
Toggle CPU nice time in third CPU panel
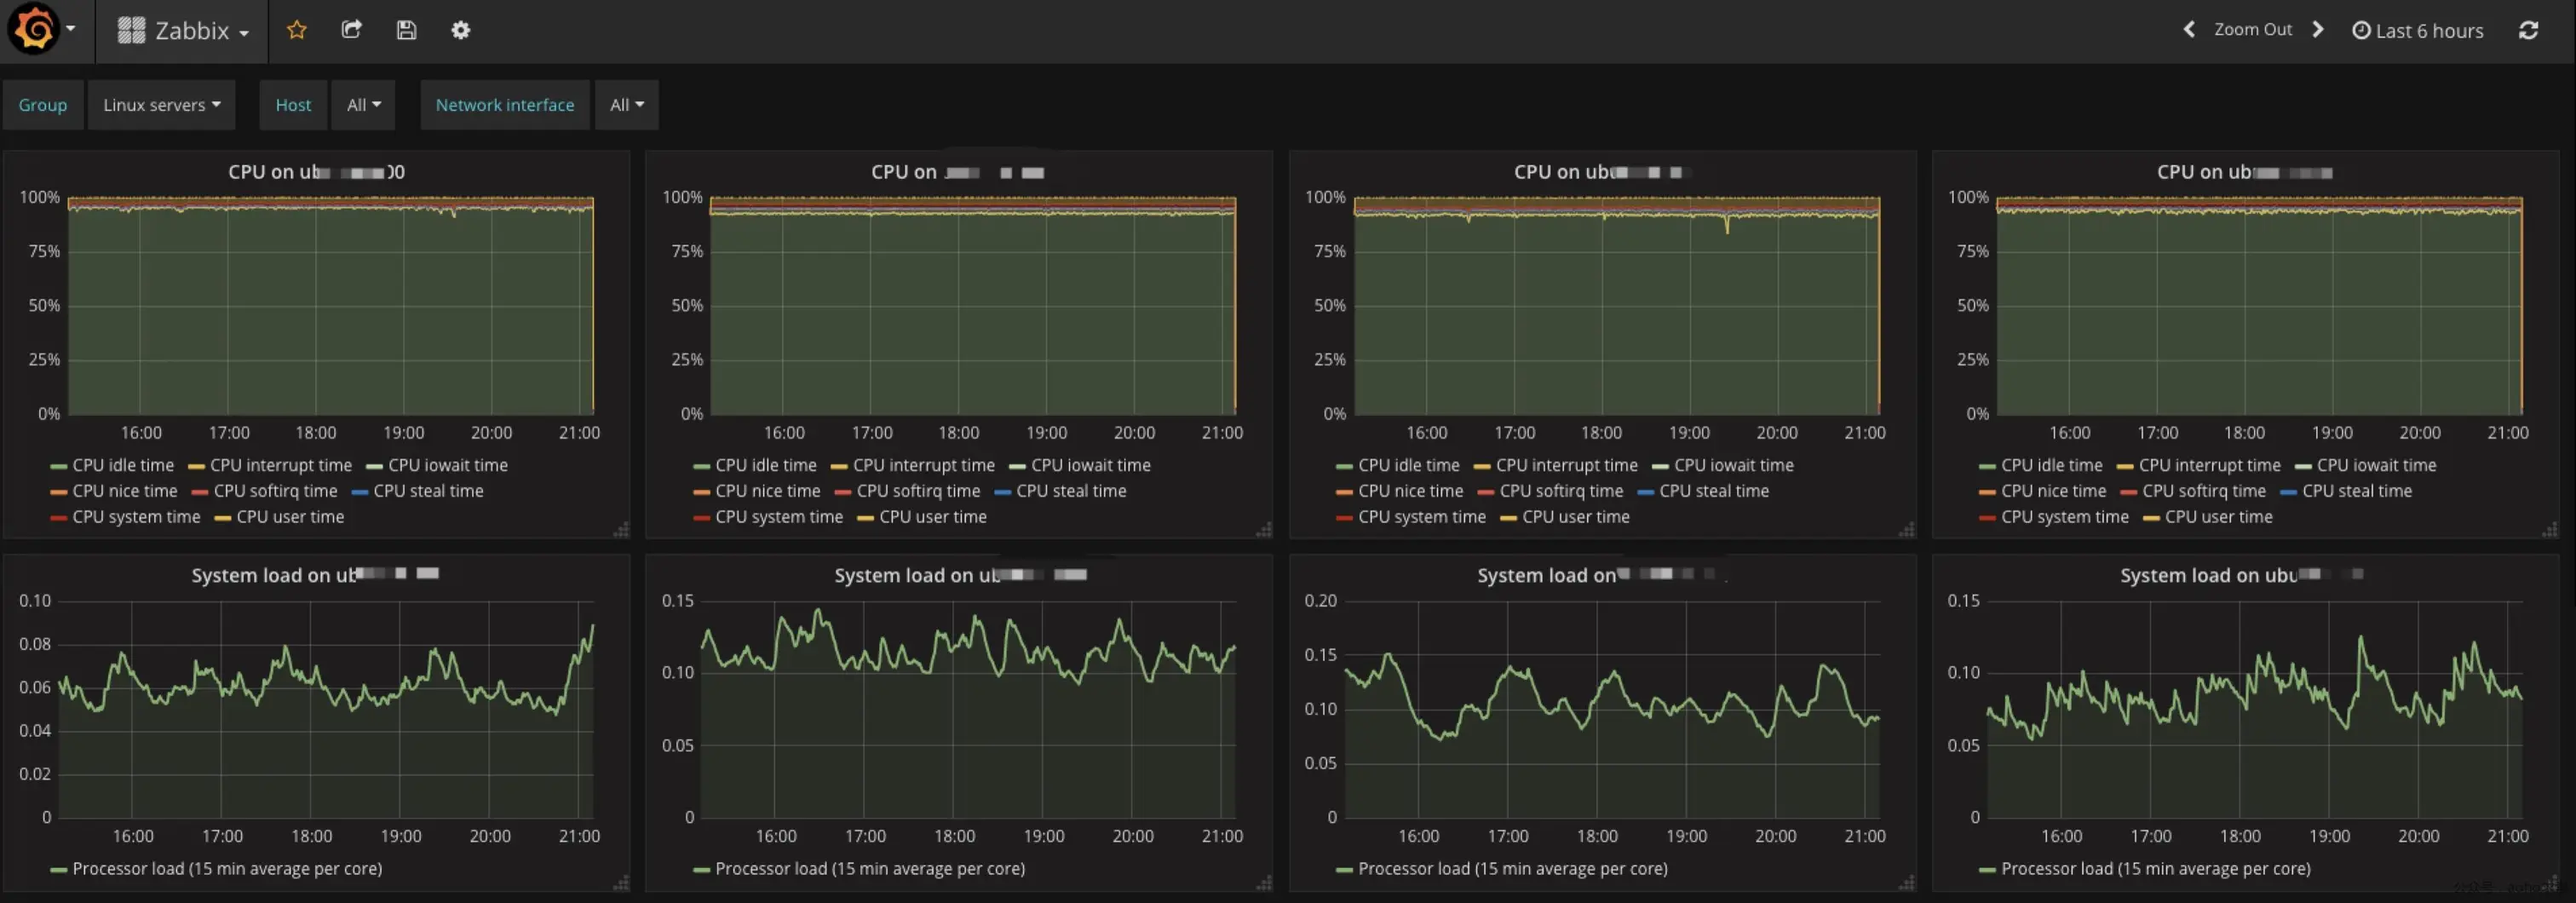coord(1411,491)
